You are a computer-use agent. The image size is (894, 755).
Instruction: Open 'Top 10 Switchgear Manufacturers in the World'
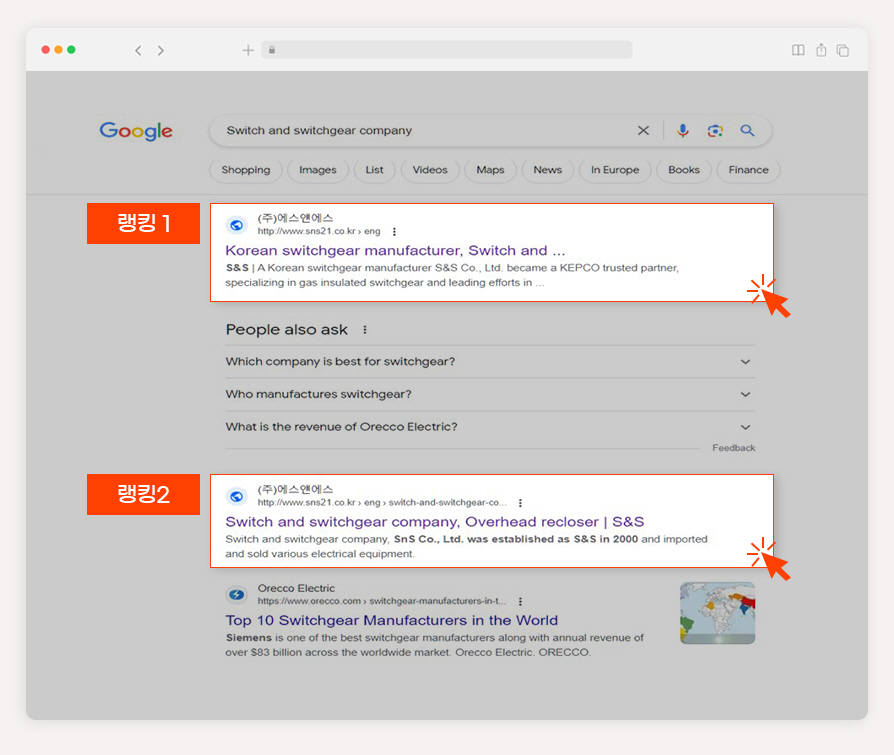392,620
